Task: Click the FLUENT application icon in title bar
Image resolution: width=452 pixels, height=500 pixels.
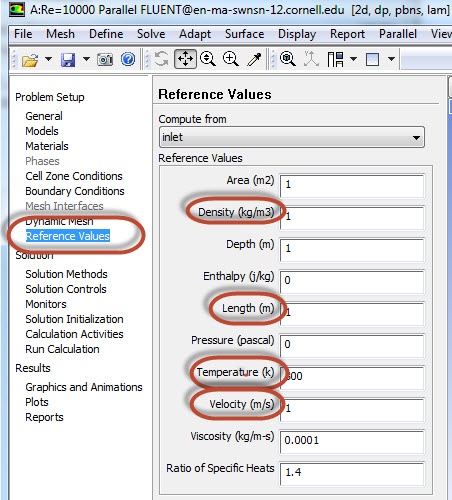Action: pyautogui.click(x=17, y=10)
